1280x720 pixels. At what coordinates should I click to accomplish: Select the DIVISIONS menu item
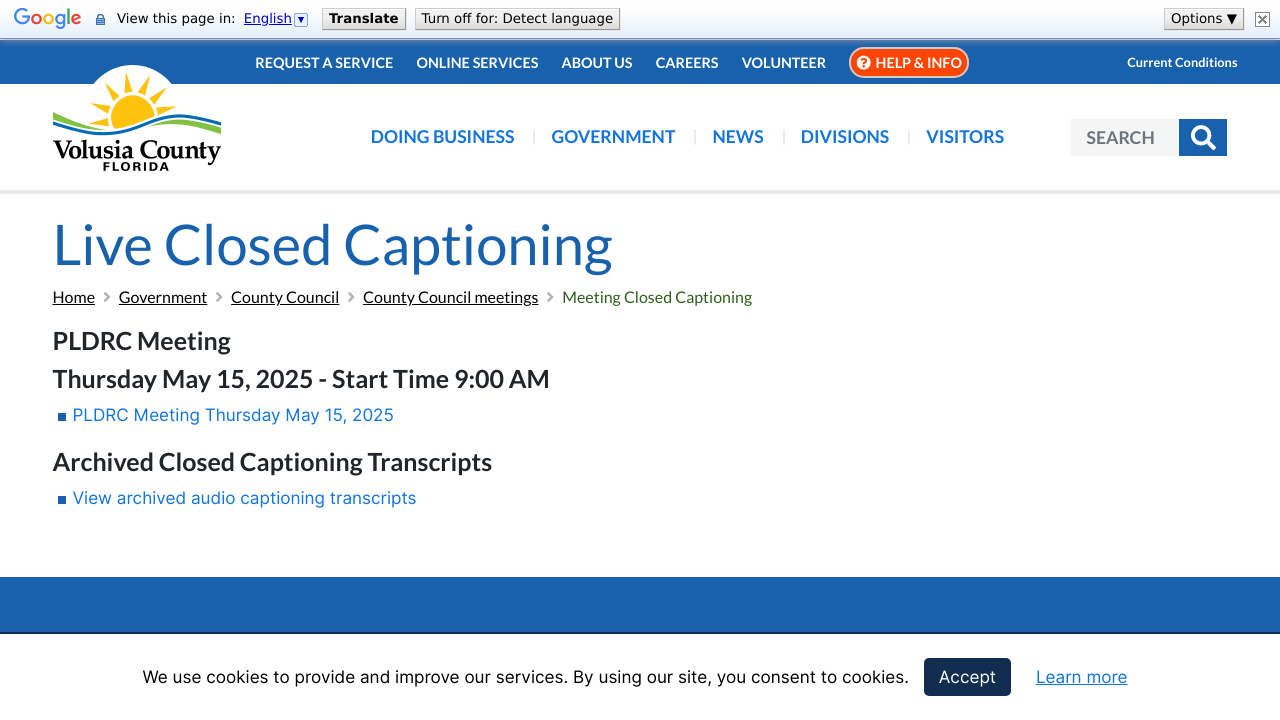coord(844,137)
